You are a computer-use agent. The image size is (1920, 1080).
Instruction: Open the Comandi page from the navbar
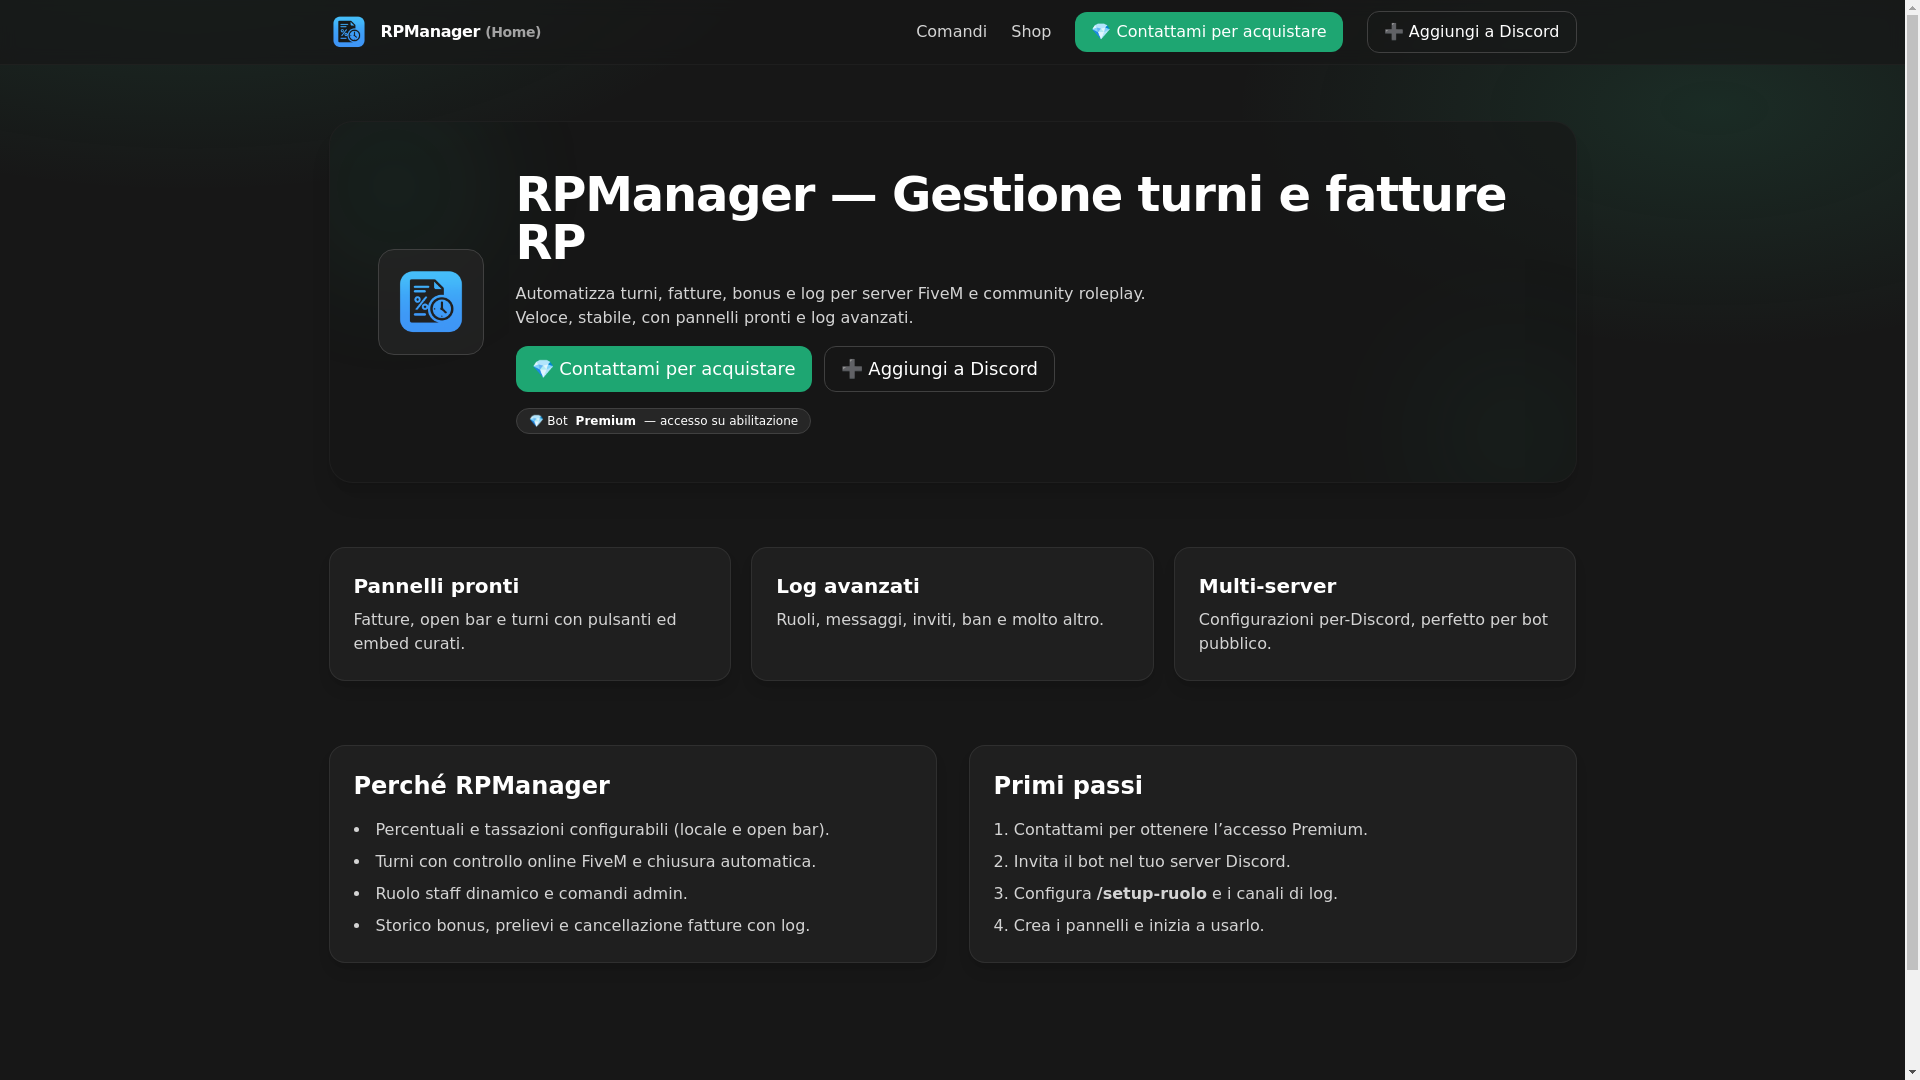951,32
